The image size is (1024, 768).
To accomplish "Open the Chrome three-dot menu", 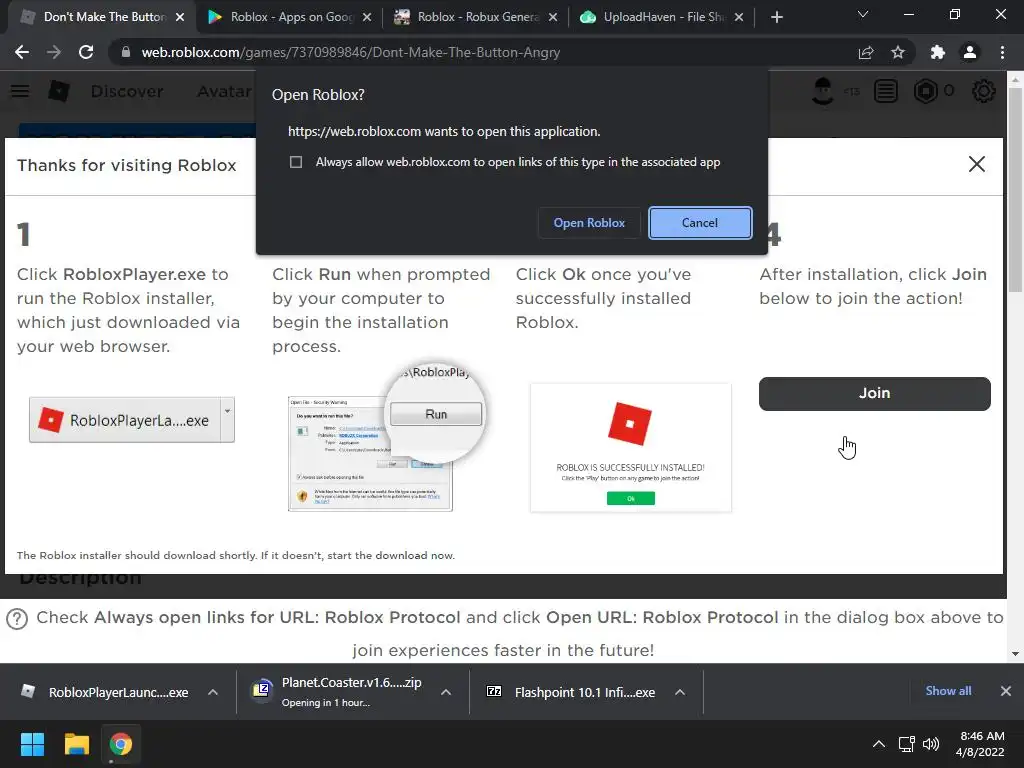I will point(1002,52).
